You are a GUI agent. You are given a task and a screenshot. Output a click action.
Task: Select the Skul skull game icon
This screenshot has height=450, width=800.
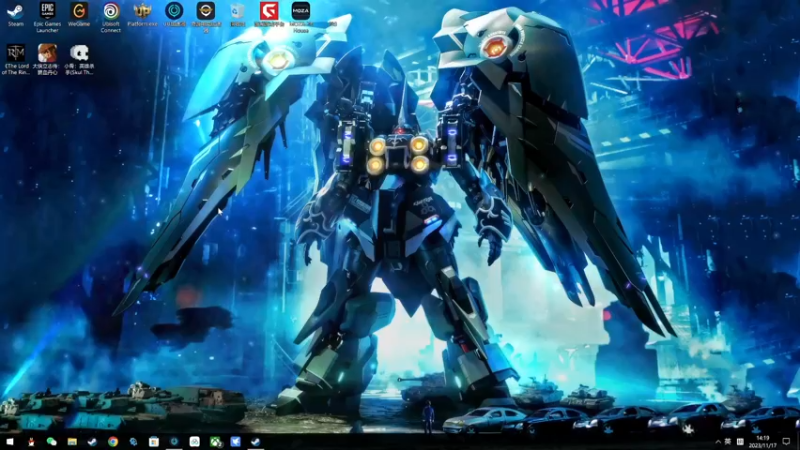click(79, 59)
